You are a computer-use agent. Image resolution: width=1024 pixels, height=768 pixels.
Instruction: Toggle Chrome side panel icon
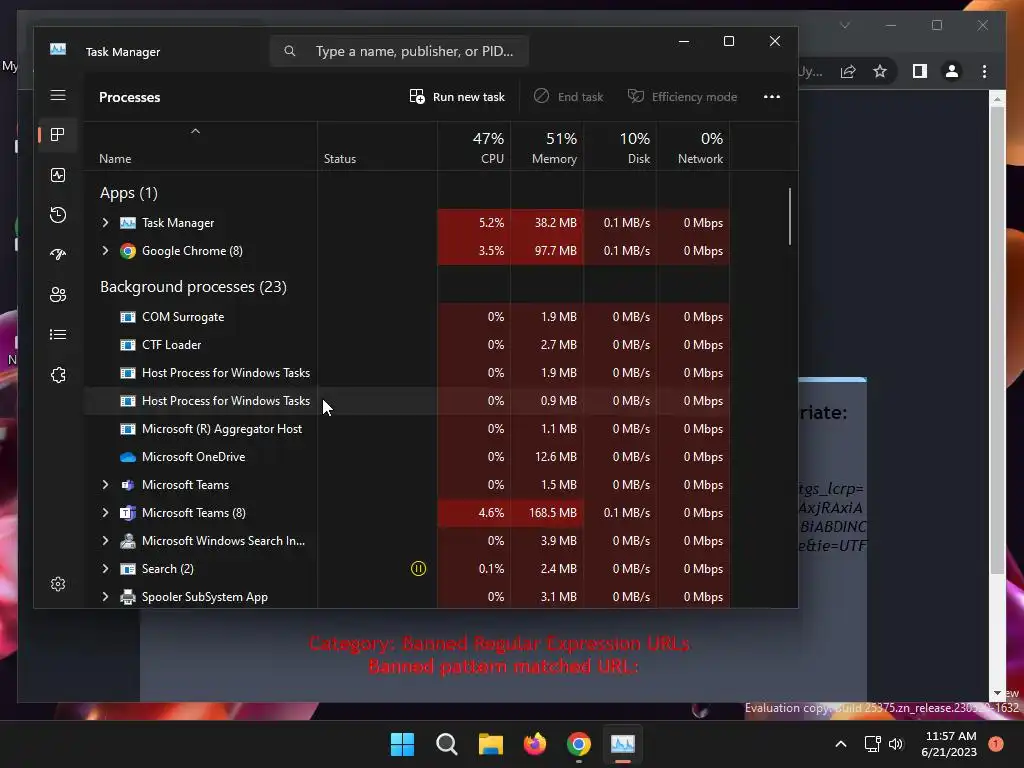point(920,71)
